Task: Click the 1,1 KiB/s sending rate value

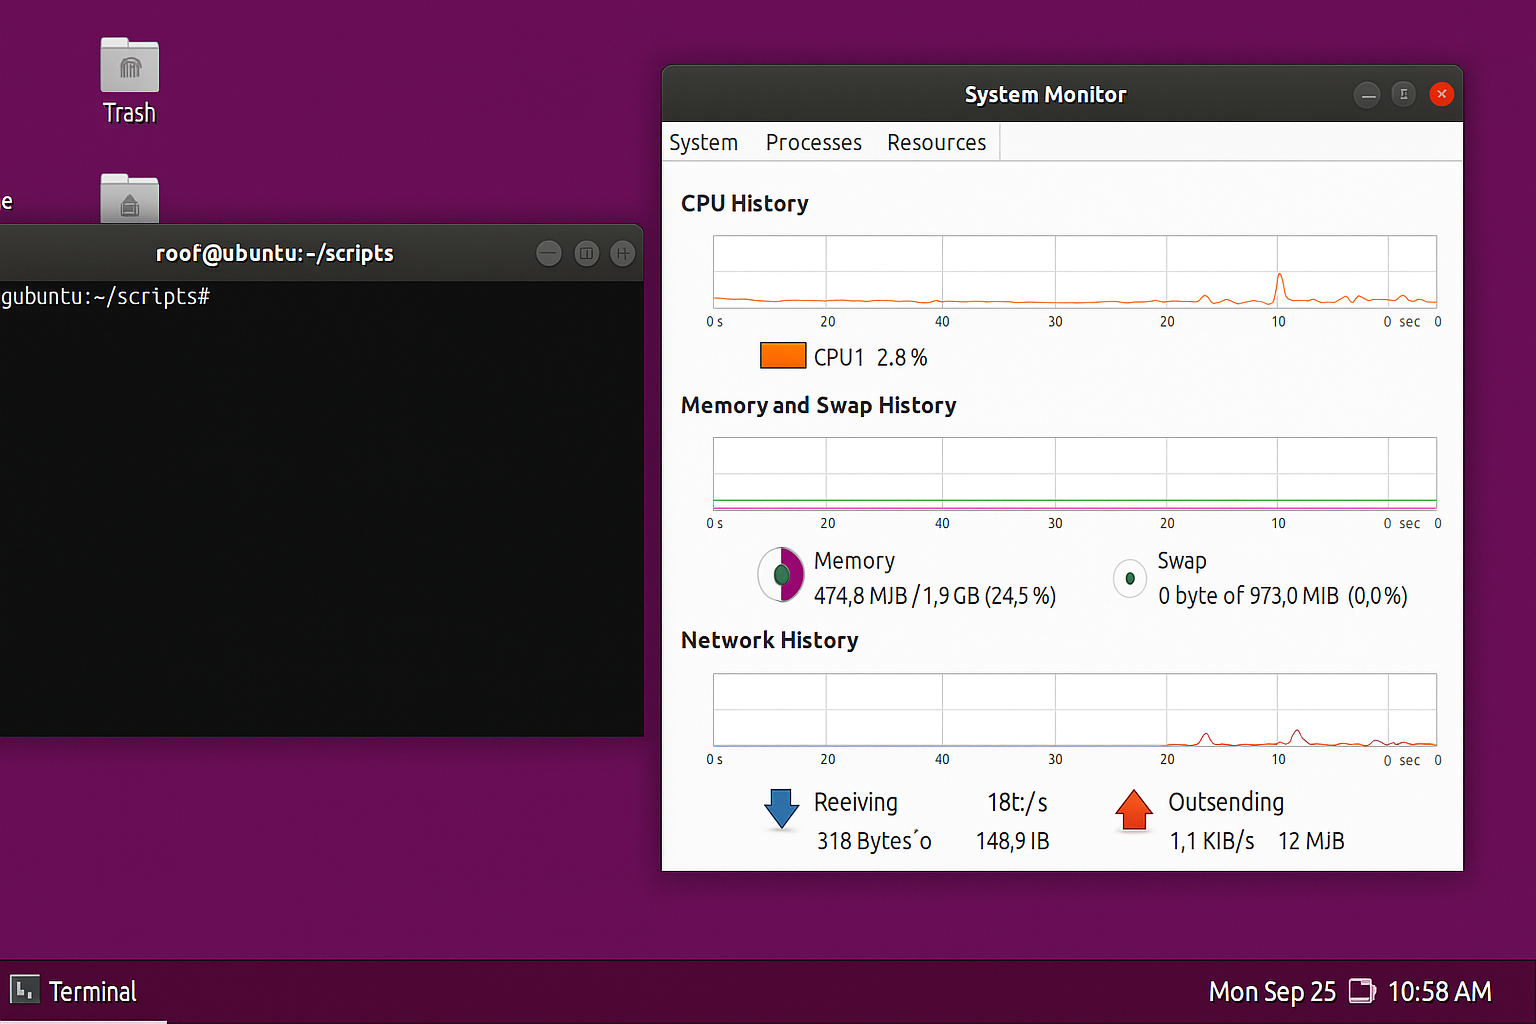Action: click(x=1212, y=841)
